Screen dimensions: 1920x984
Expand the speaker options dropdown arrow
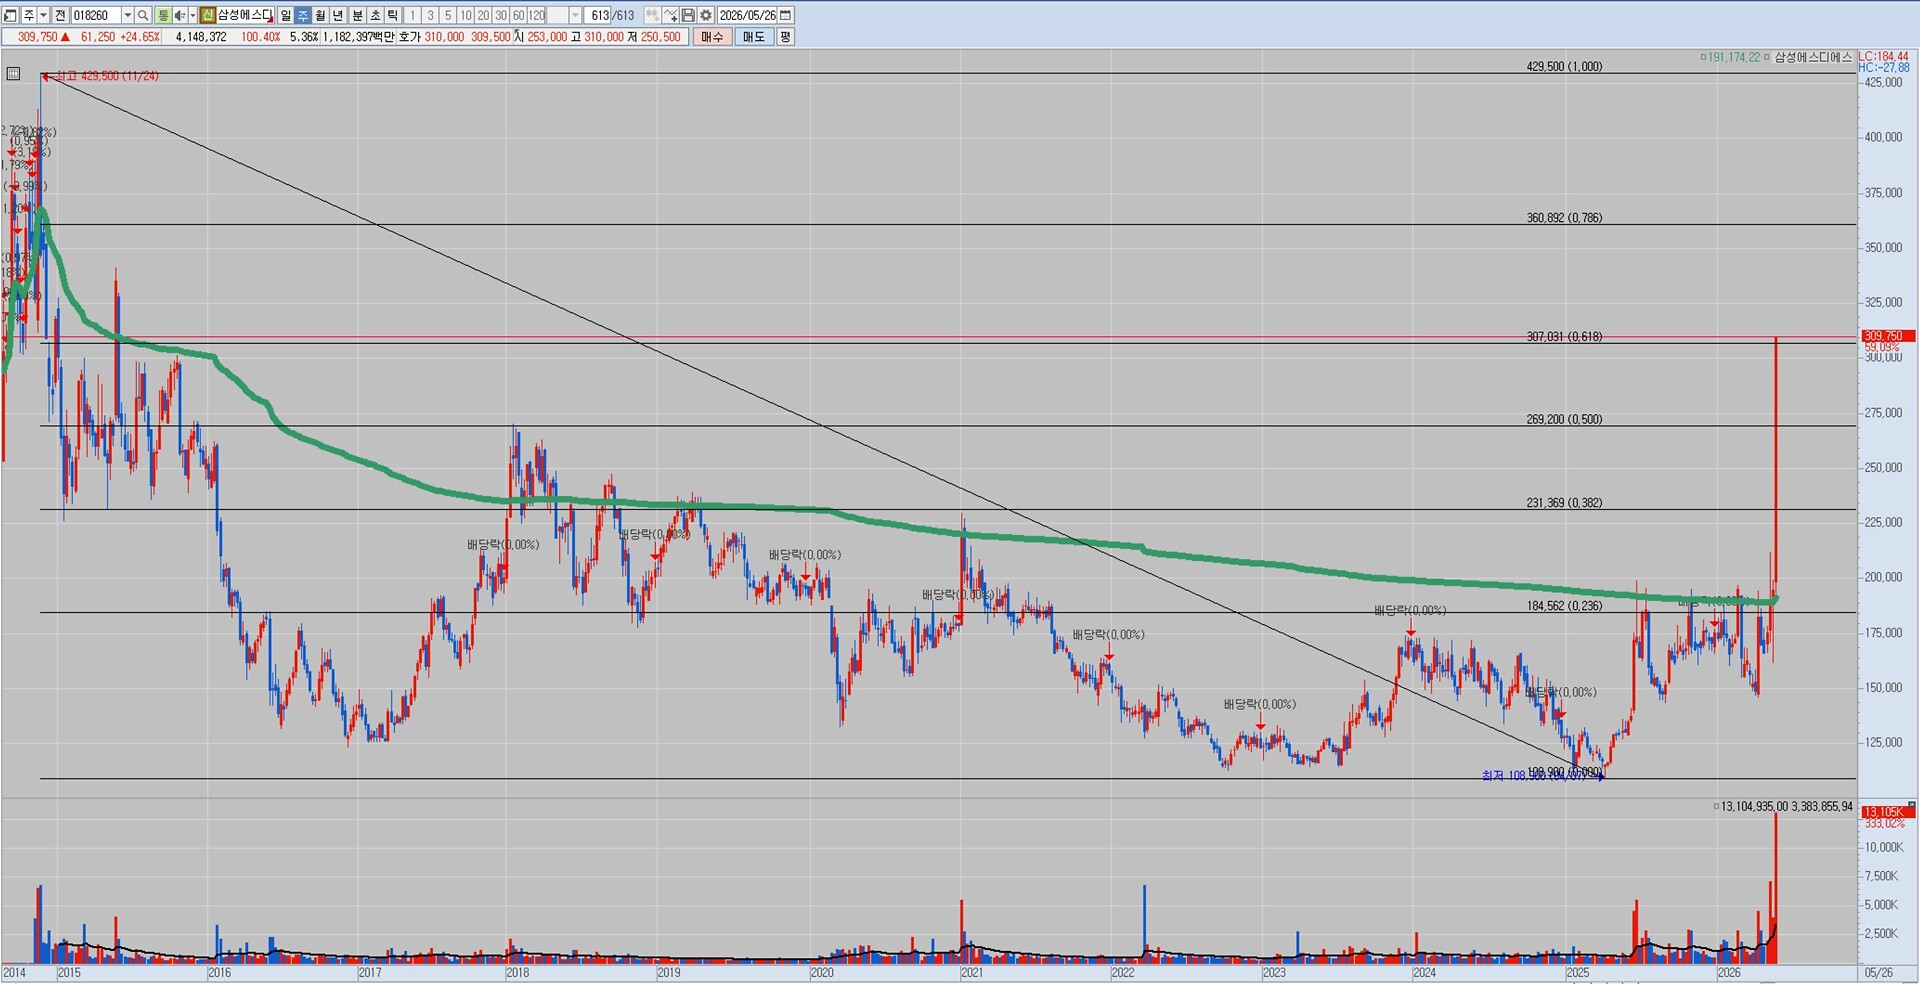193,15
